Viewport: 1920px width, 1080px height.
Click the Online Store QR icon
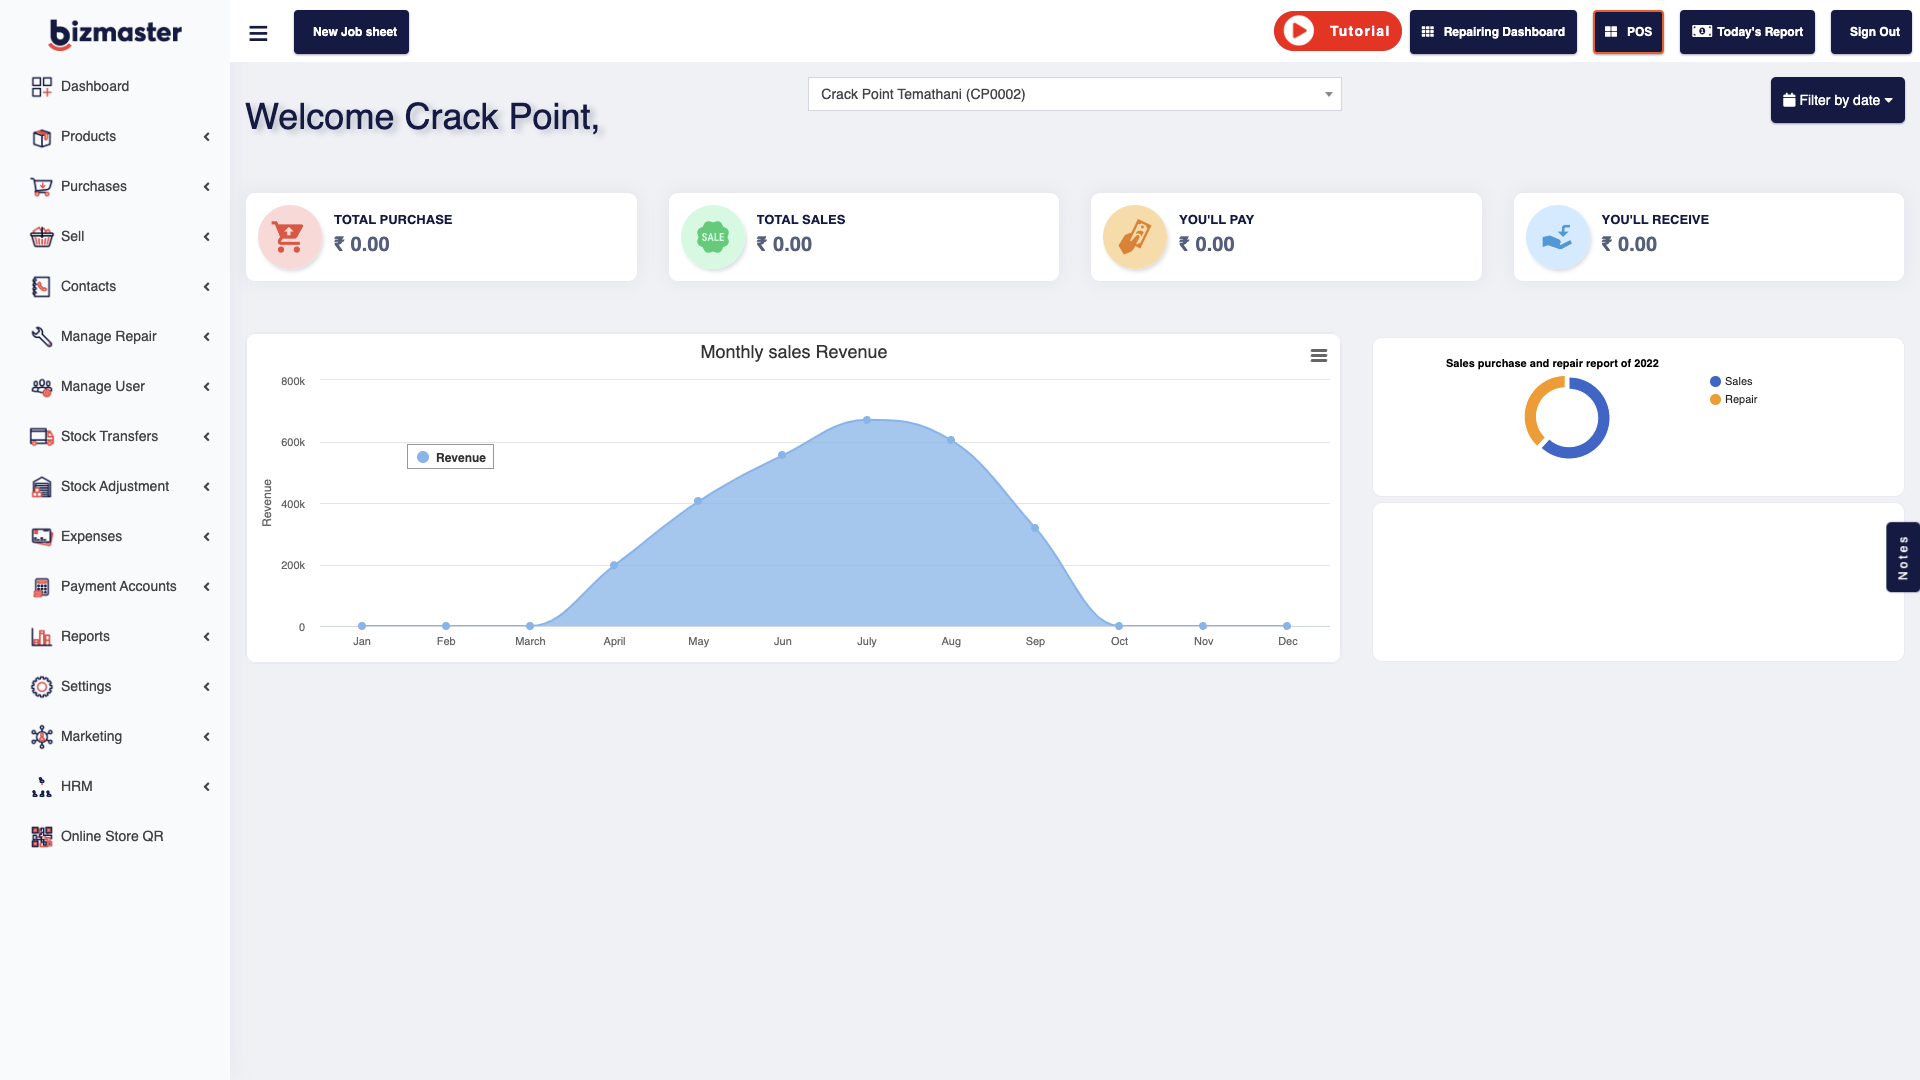coord(41,836)
